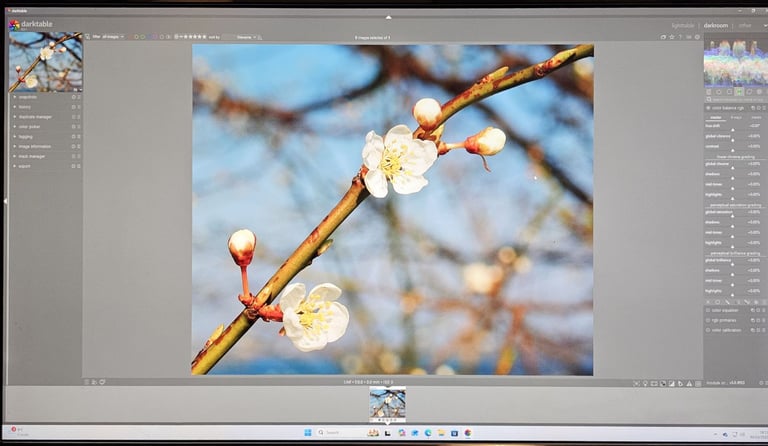
Task: Switch to the darkroom view
Action: pyautogui.click(x=716, y=25)
